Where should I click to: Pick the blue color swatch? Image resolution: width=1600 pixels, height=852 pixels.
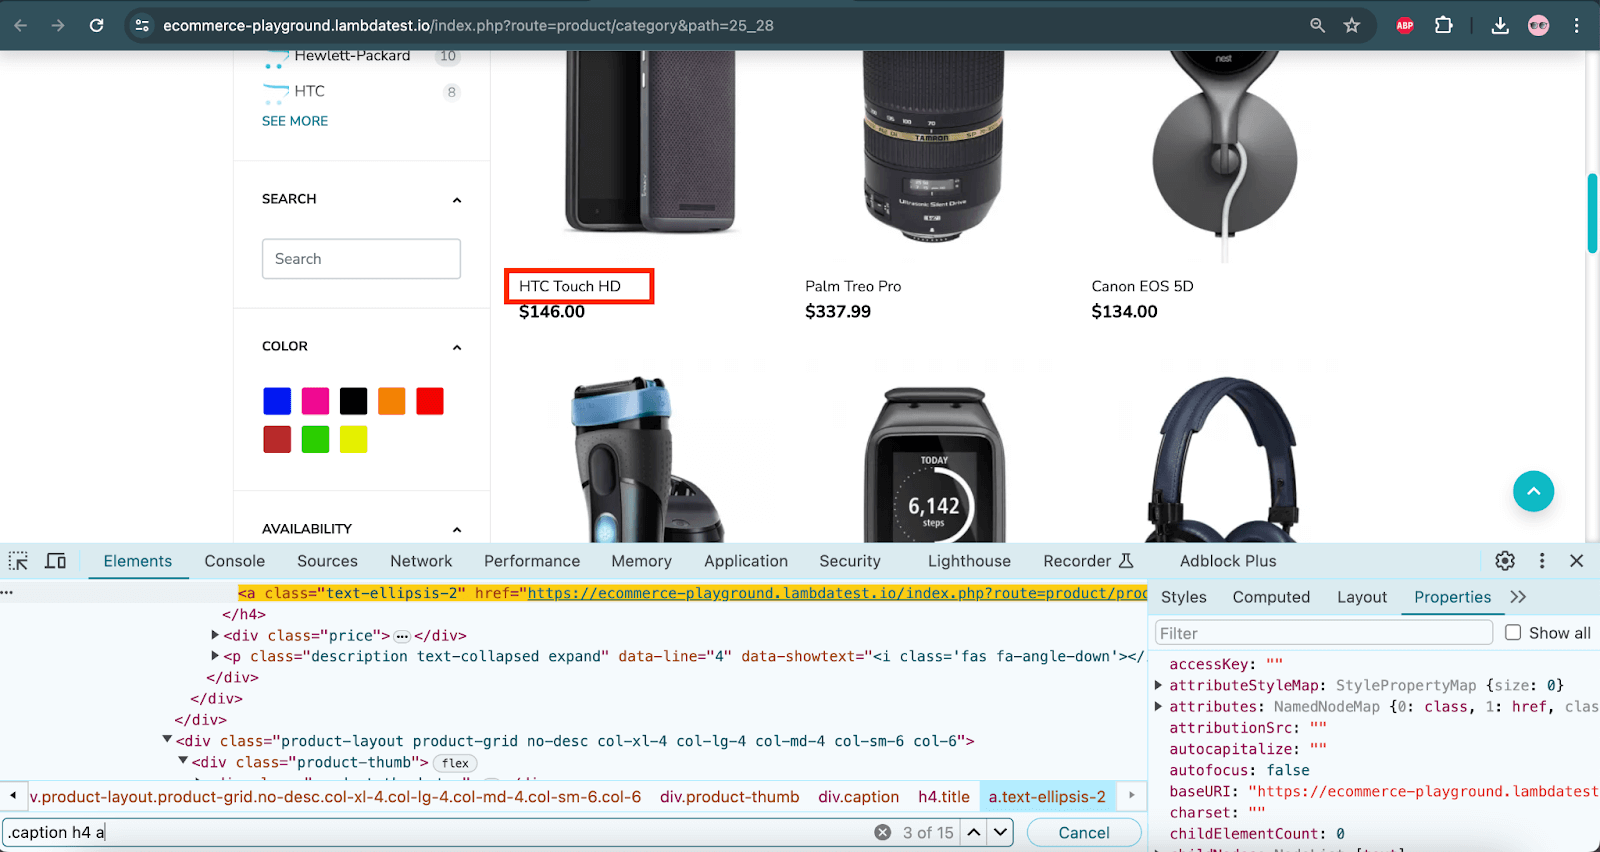coord(277,401)
